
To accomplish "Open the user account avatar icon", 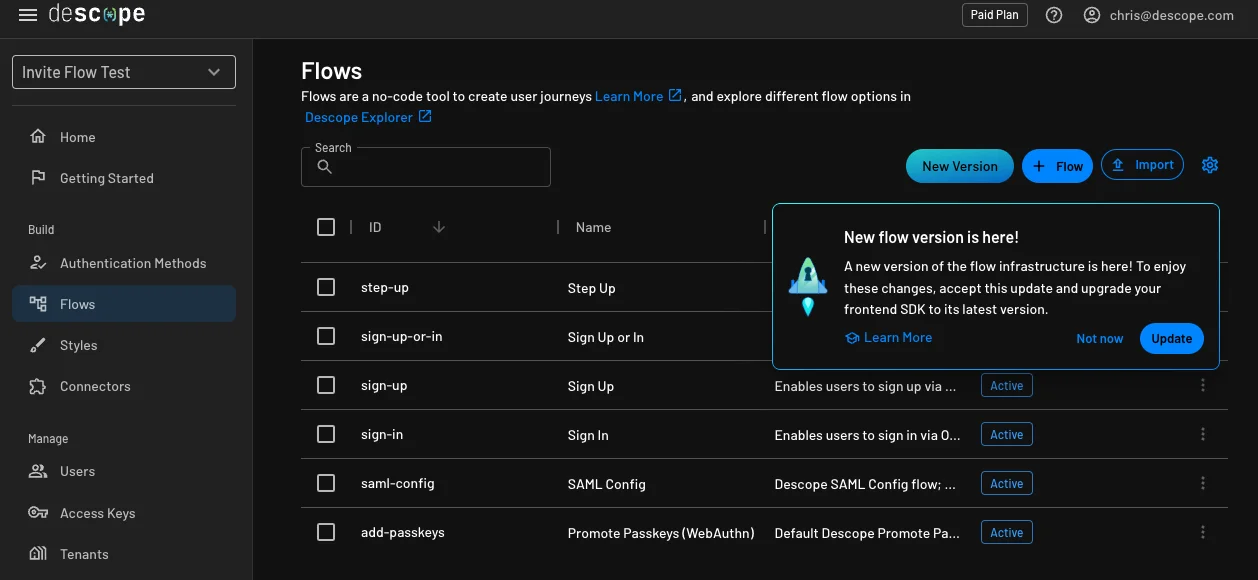I will [x=1092, y=15].
